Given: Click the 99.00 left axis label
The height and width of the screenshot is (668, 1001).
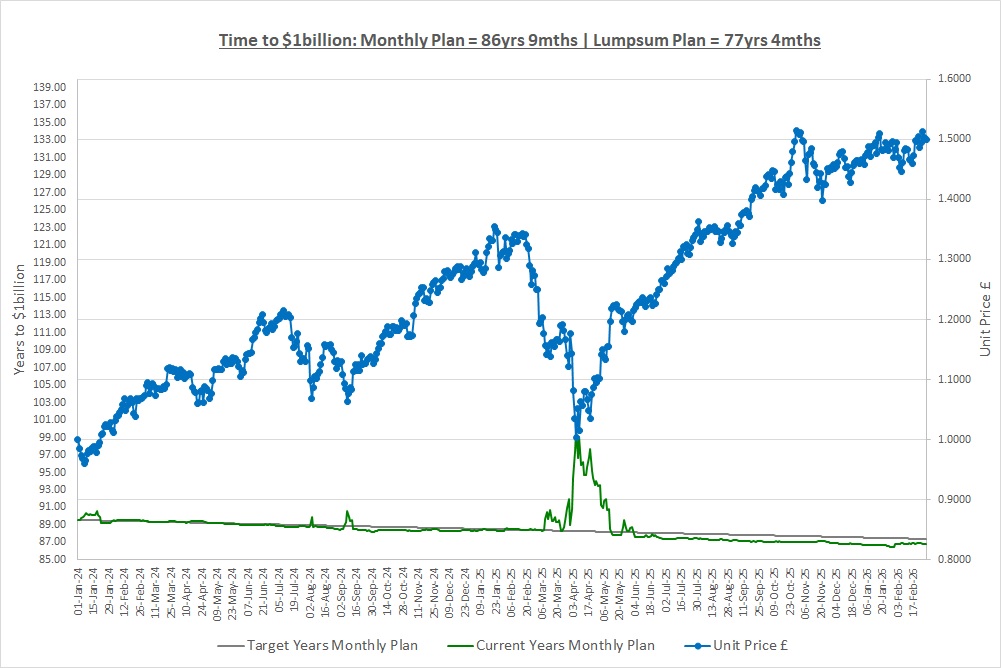Looking at the screenshot, I should click(x=50, y=437).
